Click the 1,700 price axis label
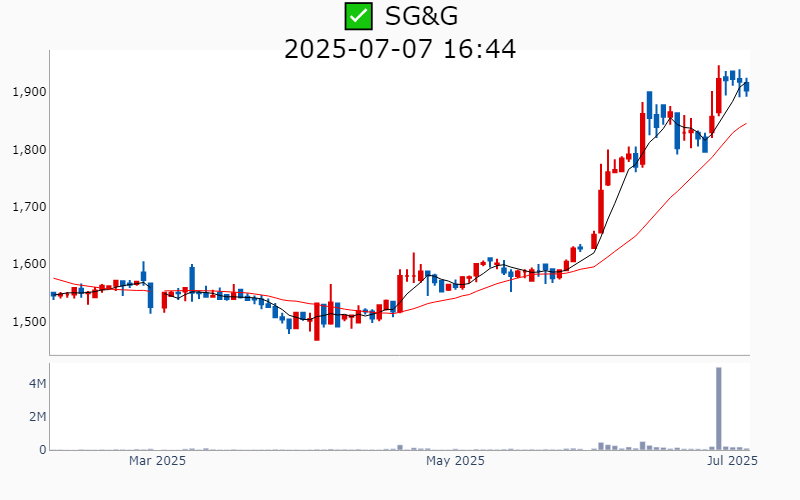 (30, 207)
